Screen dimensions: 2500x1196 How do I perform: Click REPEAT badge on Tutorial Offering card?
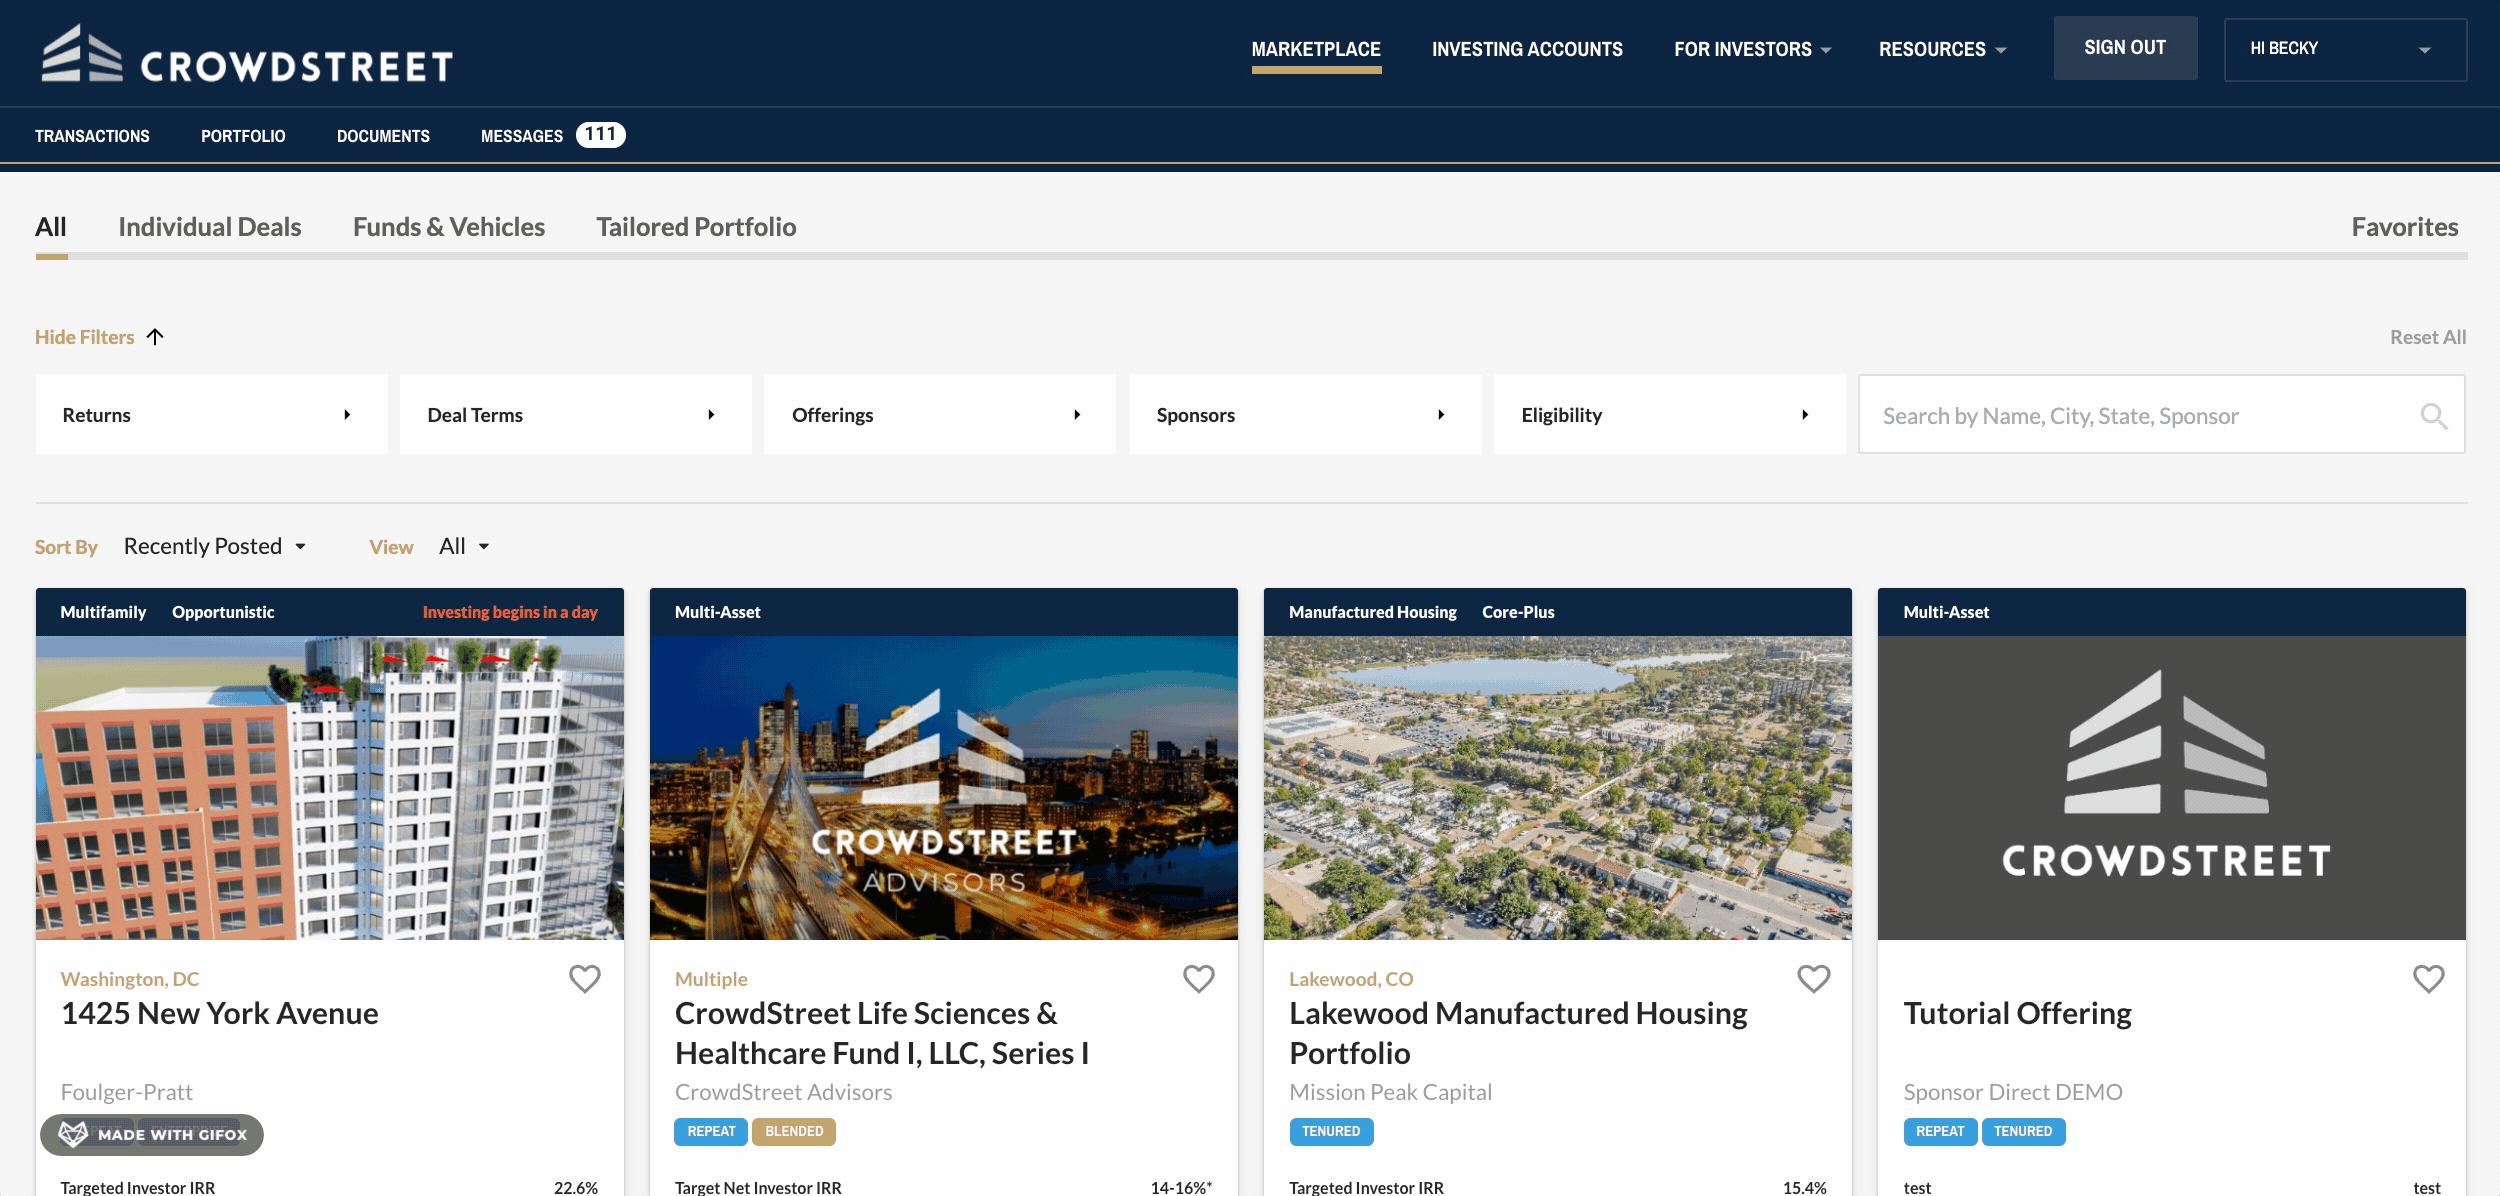(x=1940, y=1131)
